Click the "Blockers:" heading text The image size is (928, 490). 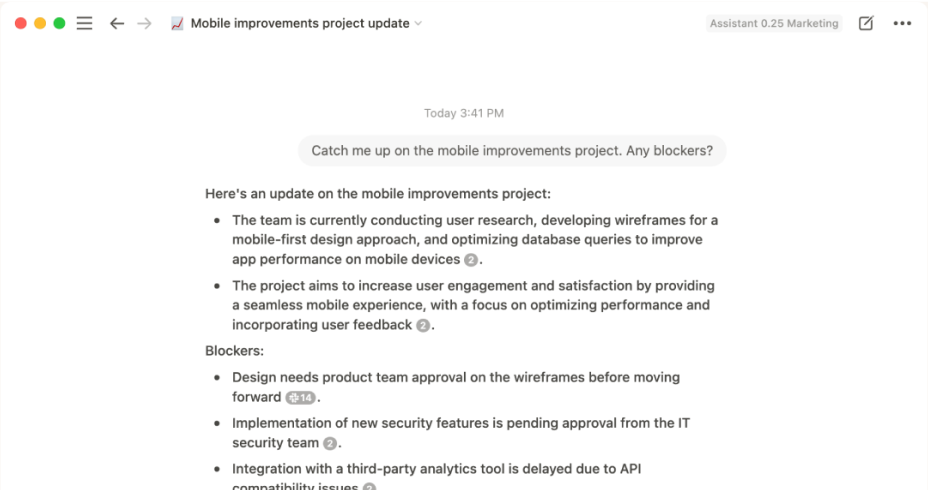tap(234, 351)
